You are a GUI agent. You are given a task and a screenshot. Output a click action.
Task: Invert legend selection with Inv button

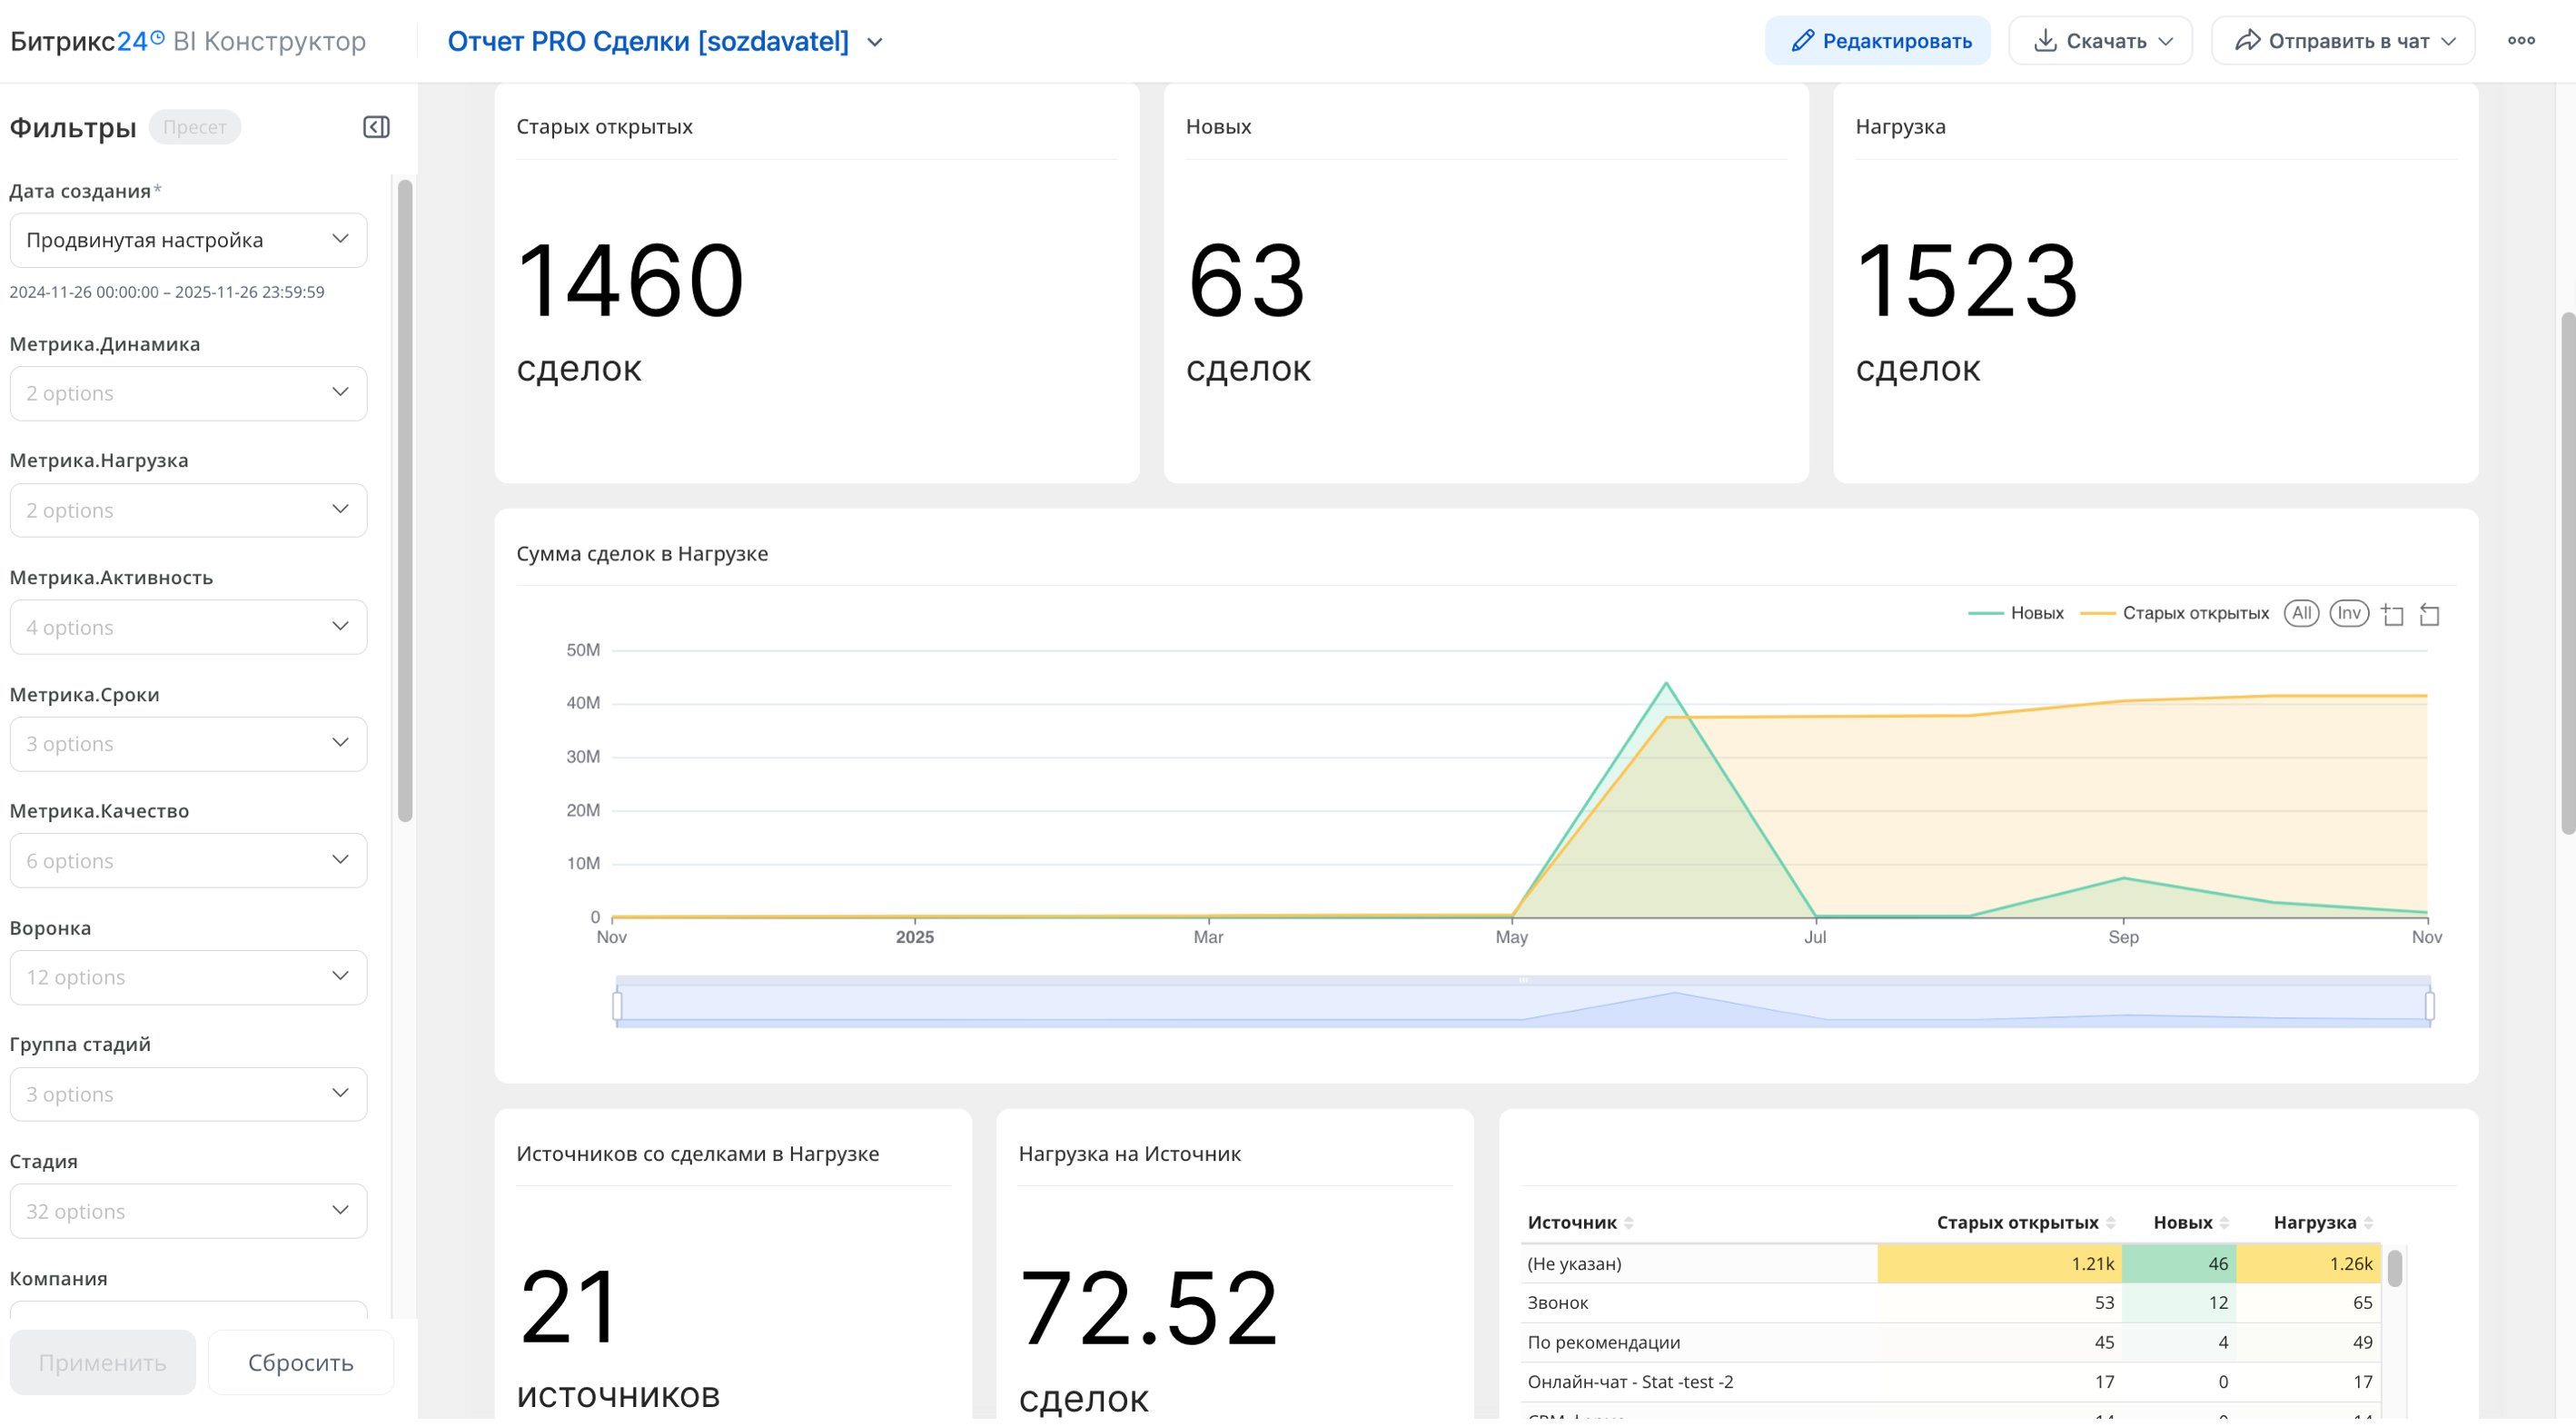(2348, 613)
